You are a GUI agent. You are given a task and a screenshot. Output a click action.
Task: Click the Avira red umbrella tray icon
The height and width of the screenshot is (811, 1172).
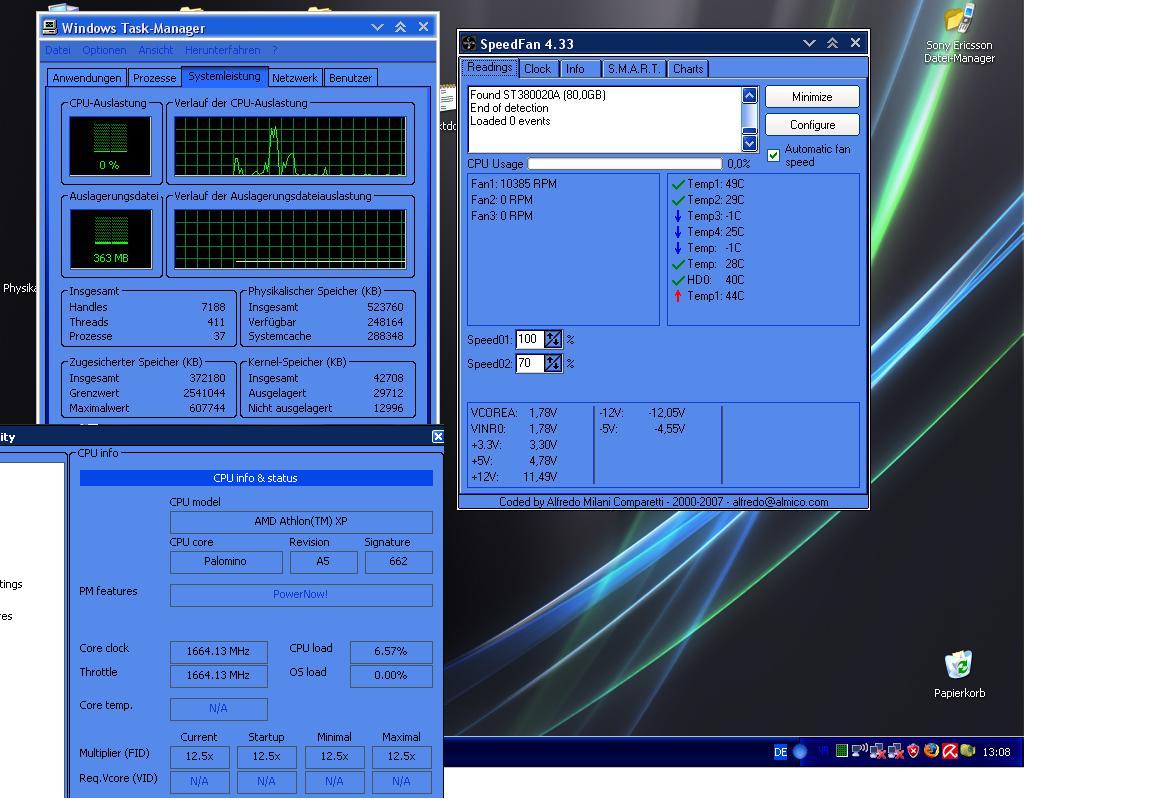point(949,751)
